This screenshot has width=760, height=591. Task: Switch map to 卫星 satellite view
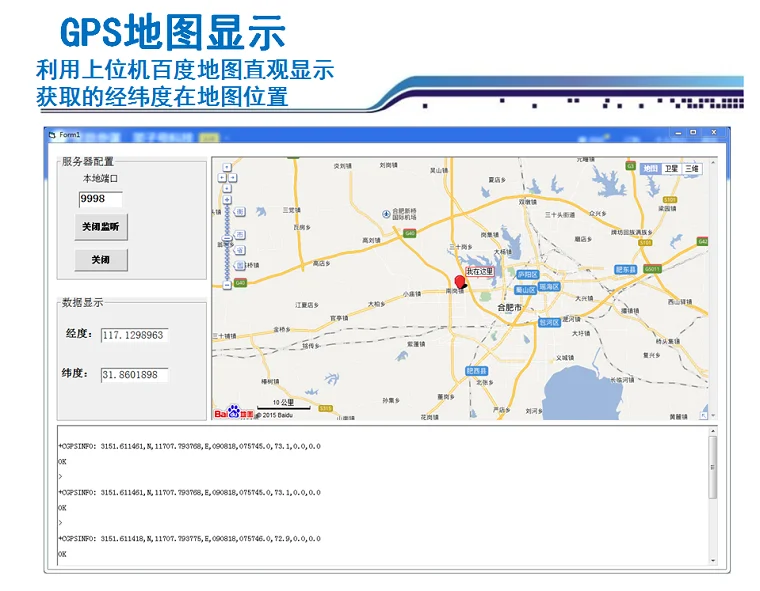point(671,168)
